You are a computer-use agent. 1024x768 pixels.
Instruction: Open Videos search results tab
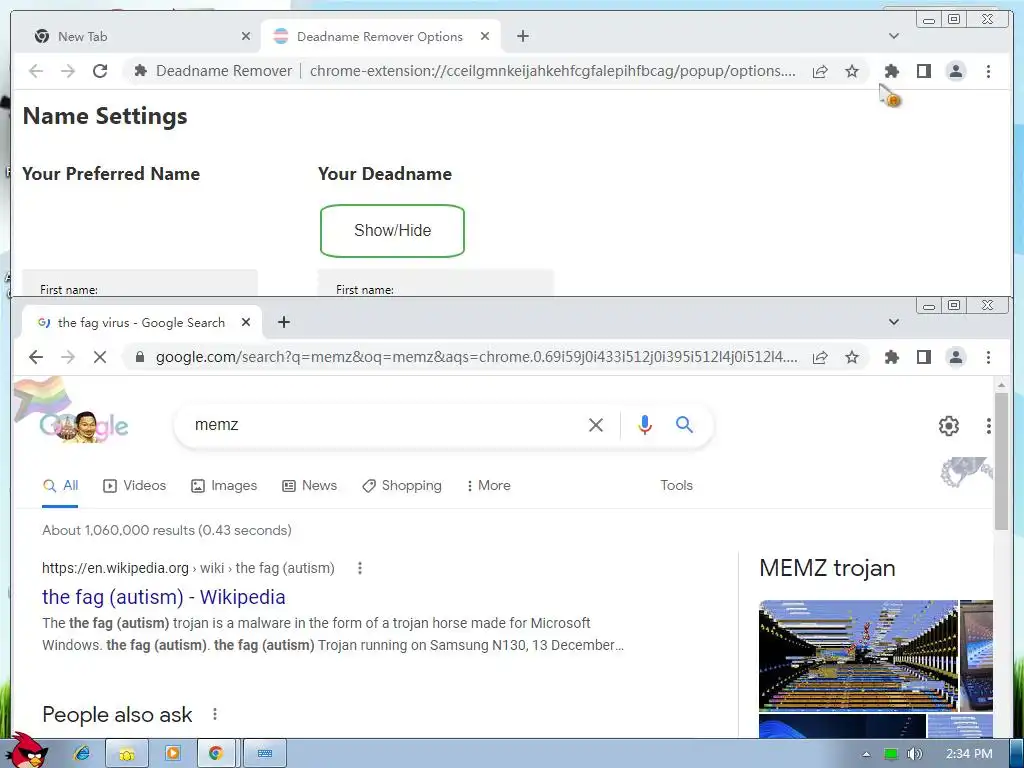click(x=135, y=485)
